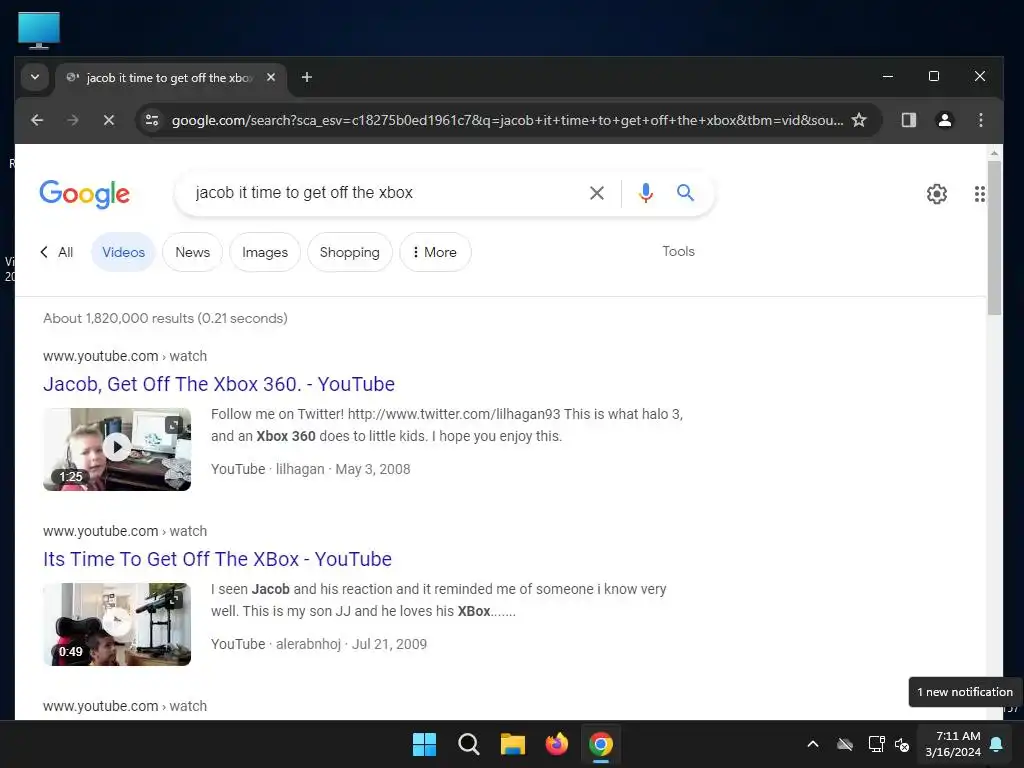Open Chrome side panel
Viewport: 1024px width, 768px height.
click(x=908, y=120)
